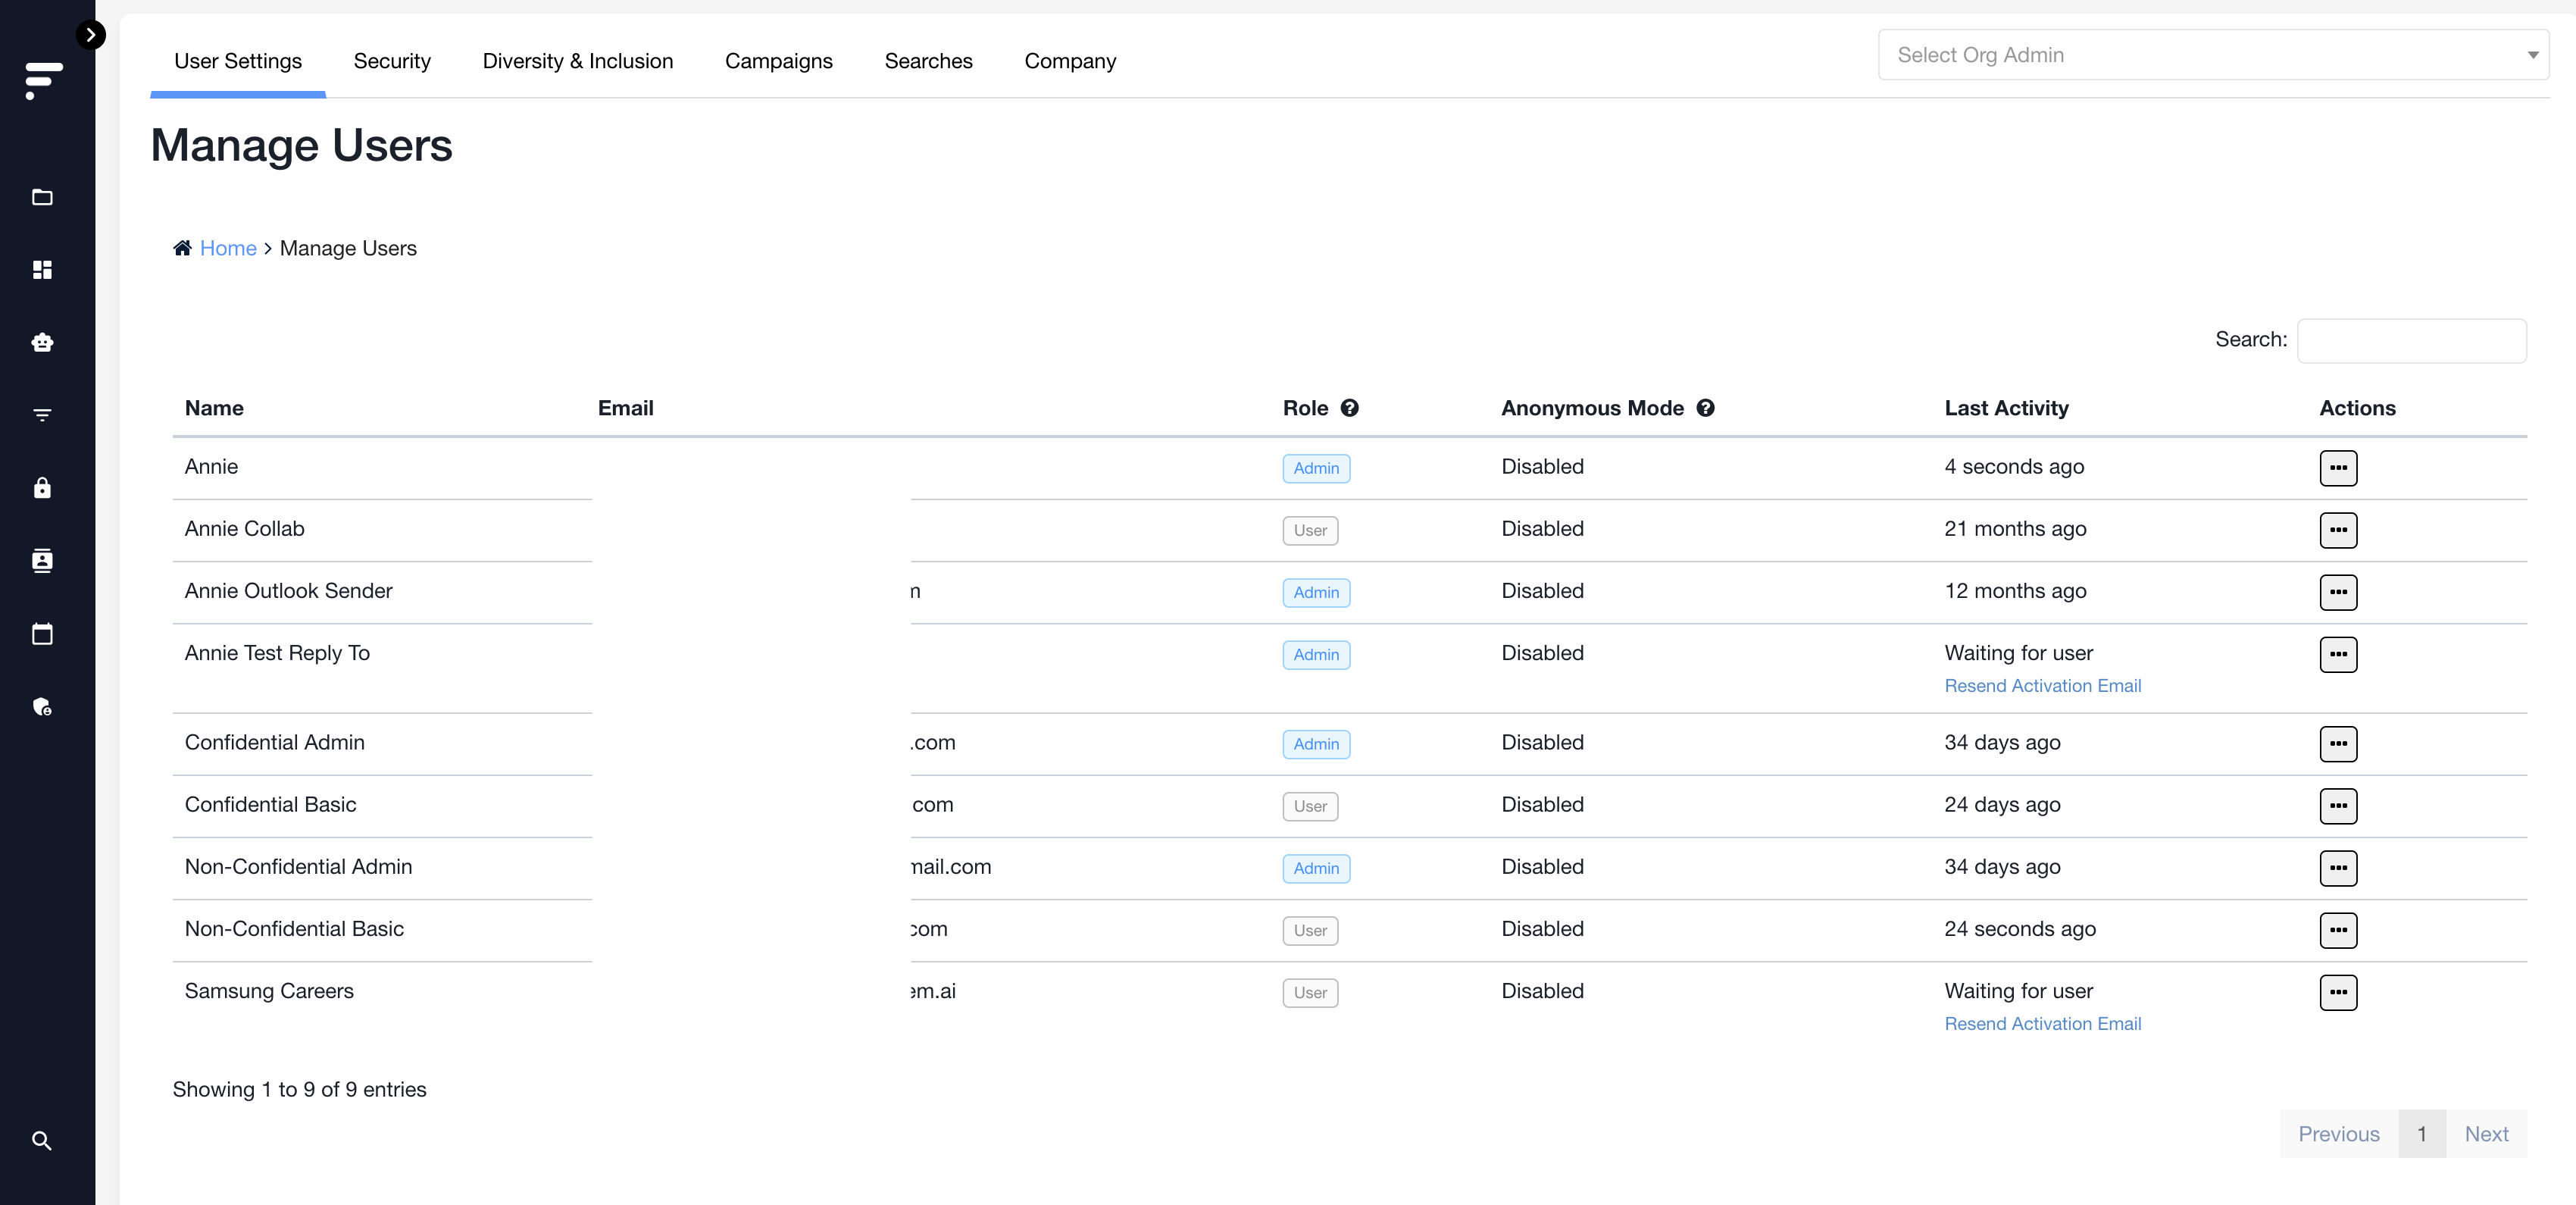Viewport: 2576px width, 1205px height.
Task: Go to the Next page
Action: 2486,1134
